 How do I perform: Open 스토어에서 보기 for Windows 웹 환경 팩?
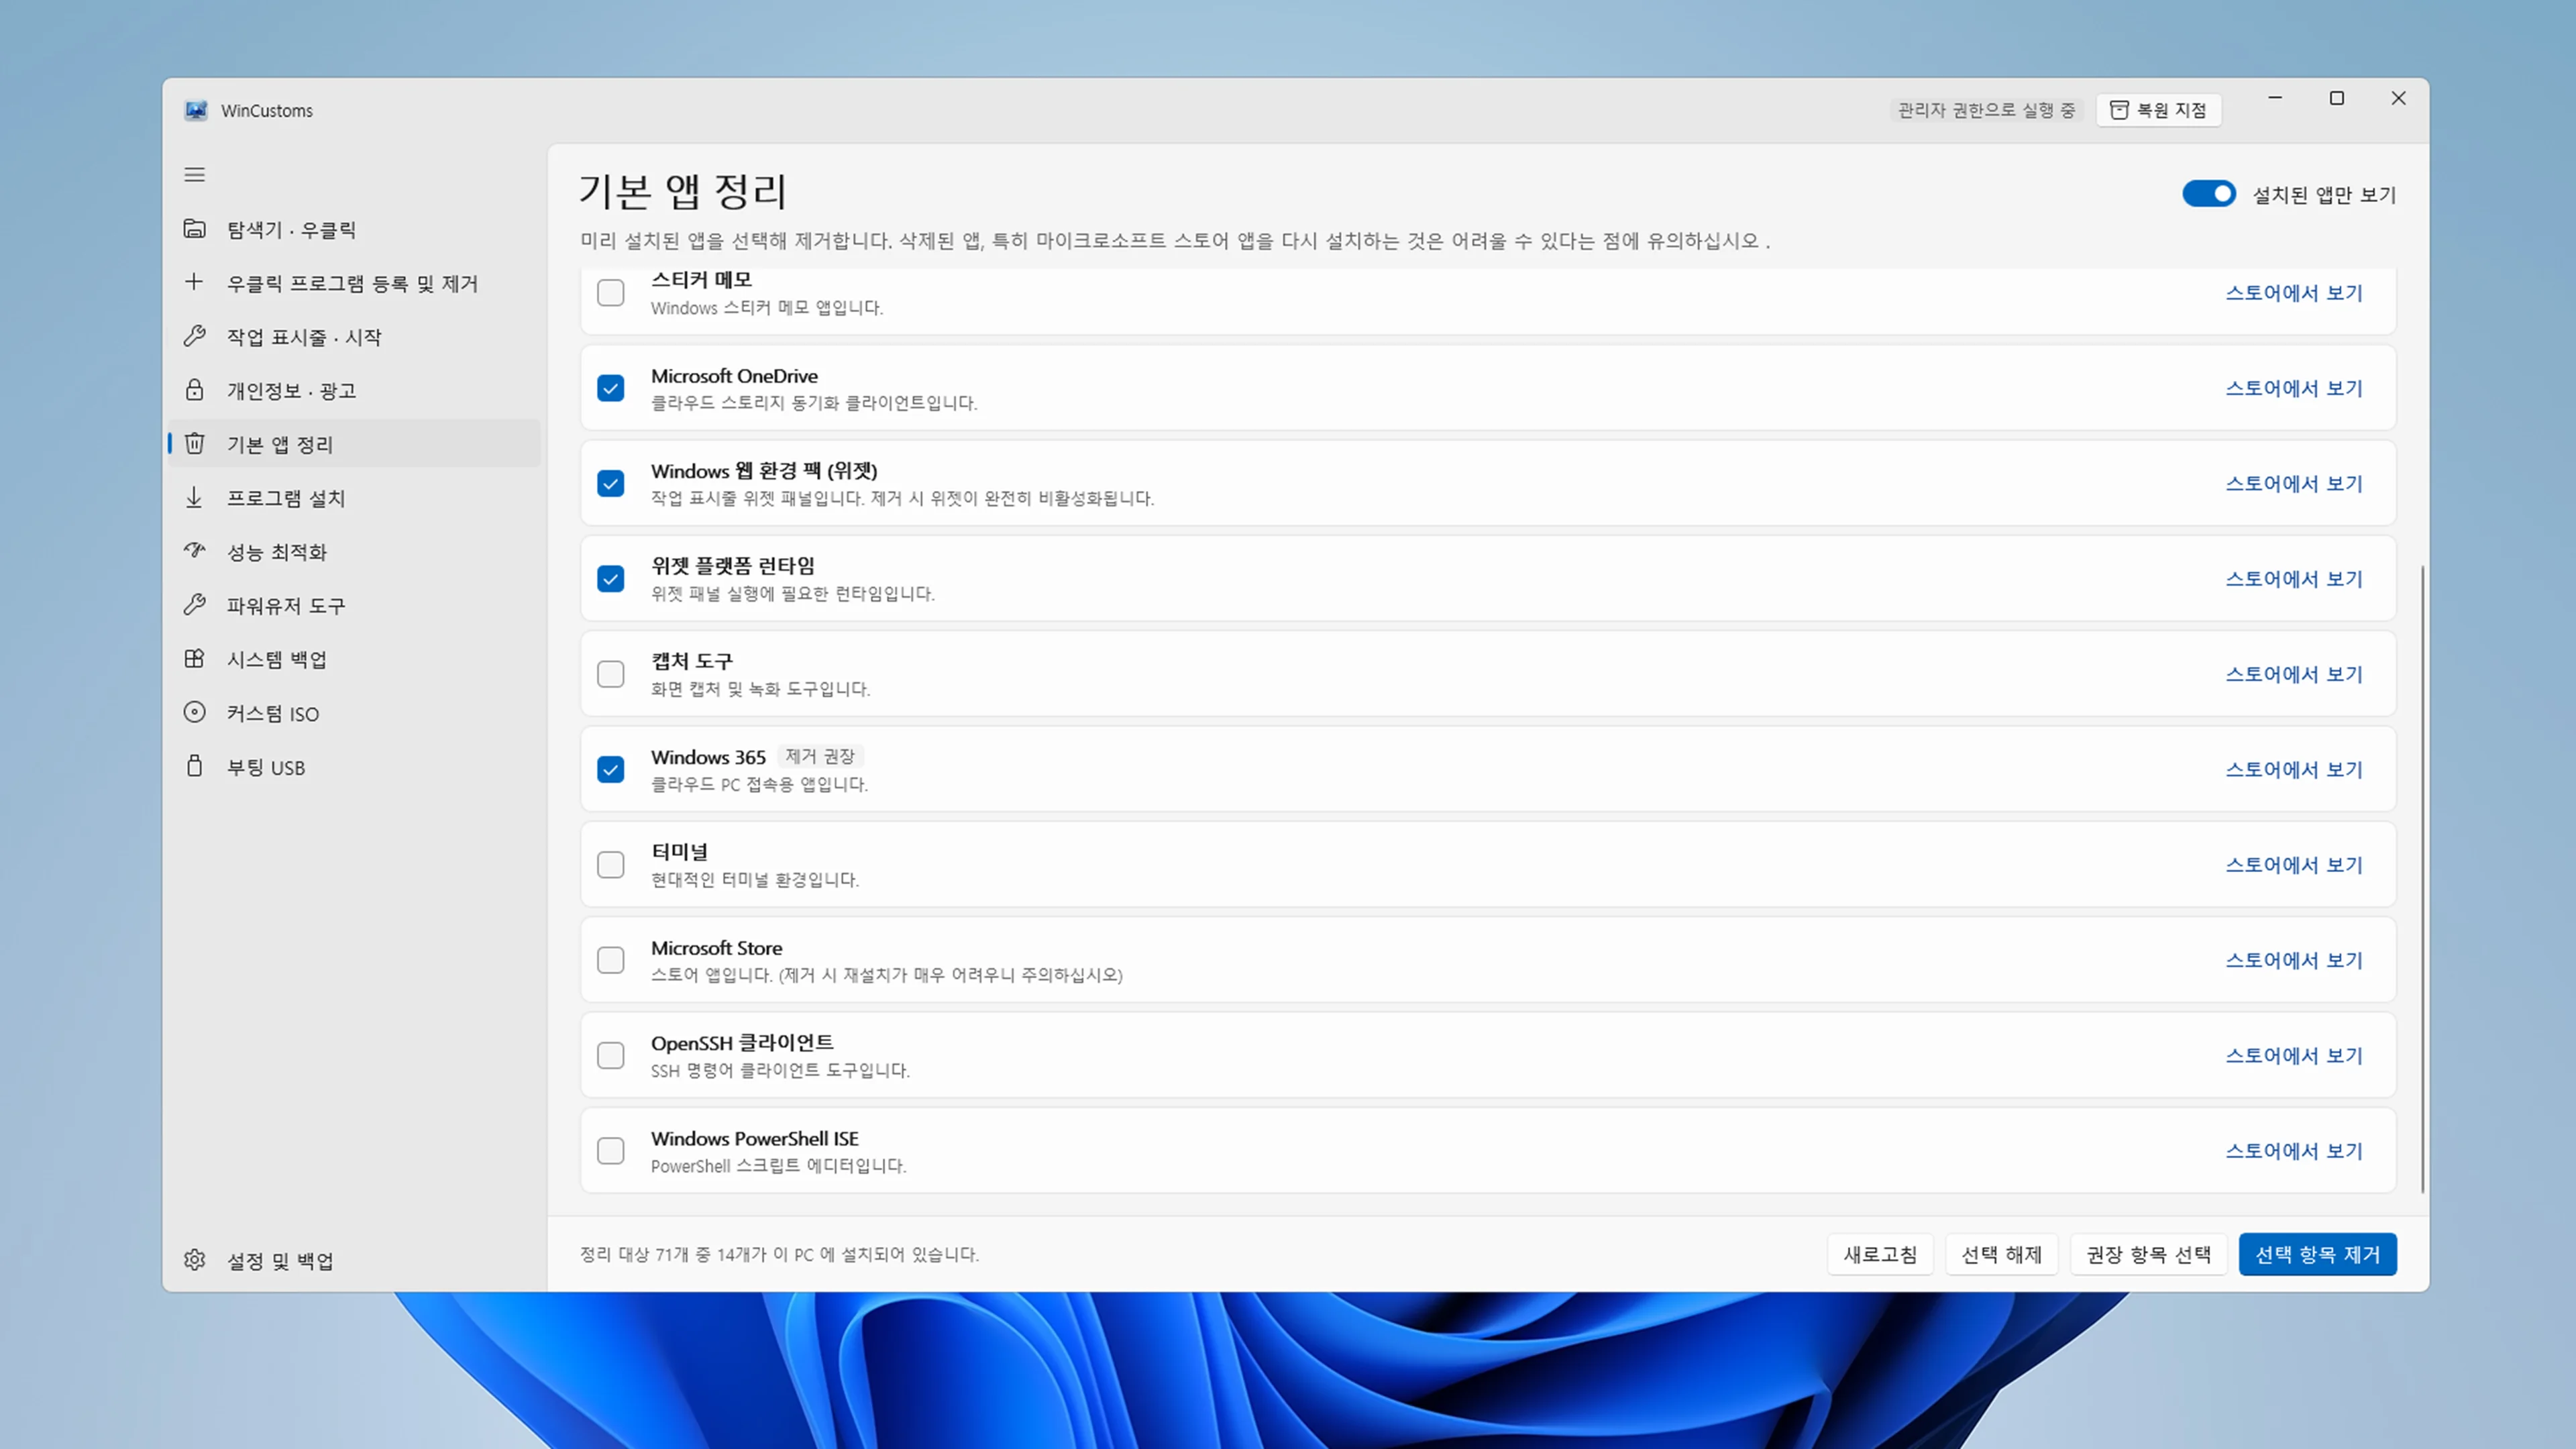[2294, 483]
